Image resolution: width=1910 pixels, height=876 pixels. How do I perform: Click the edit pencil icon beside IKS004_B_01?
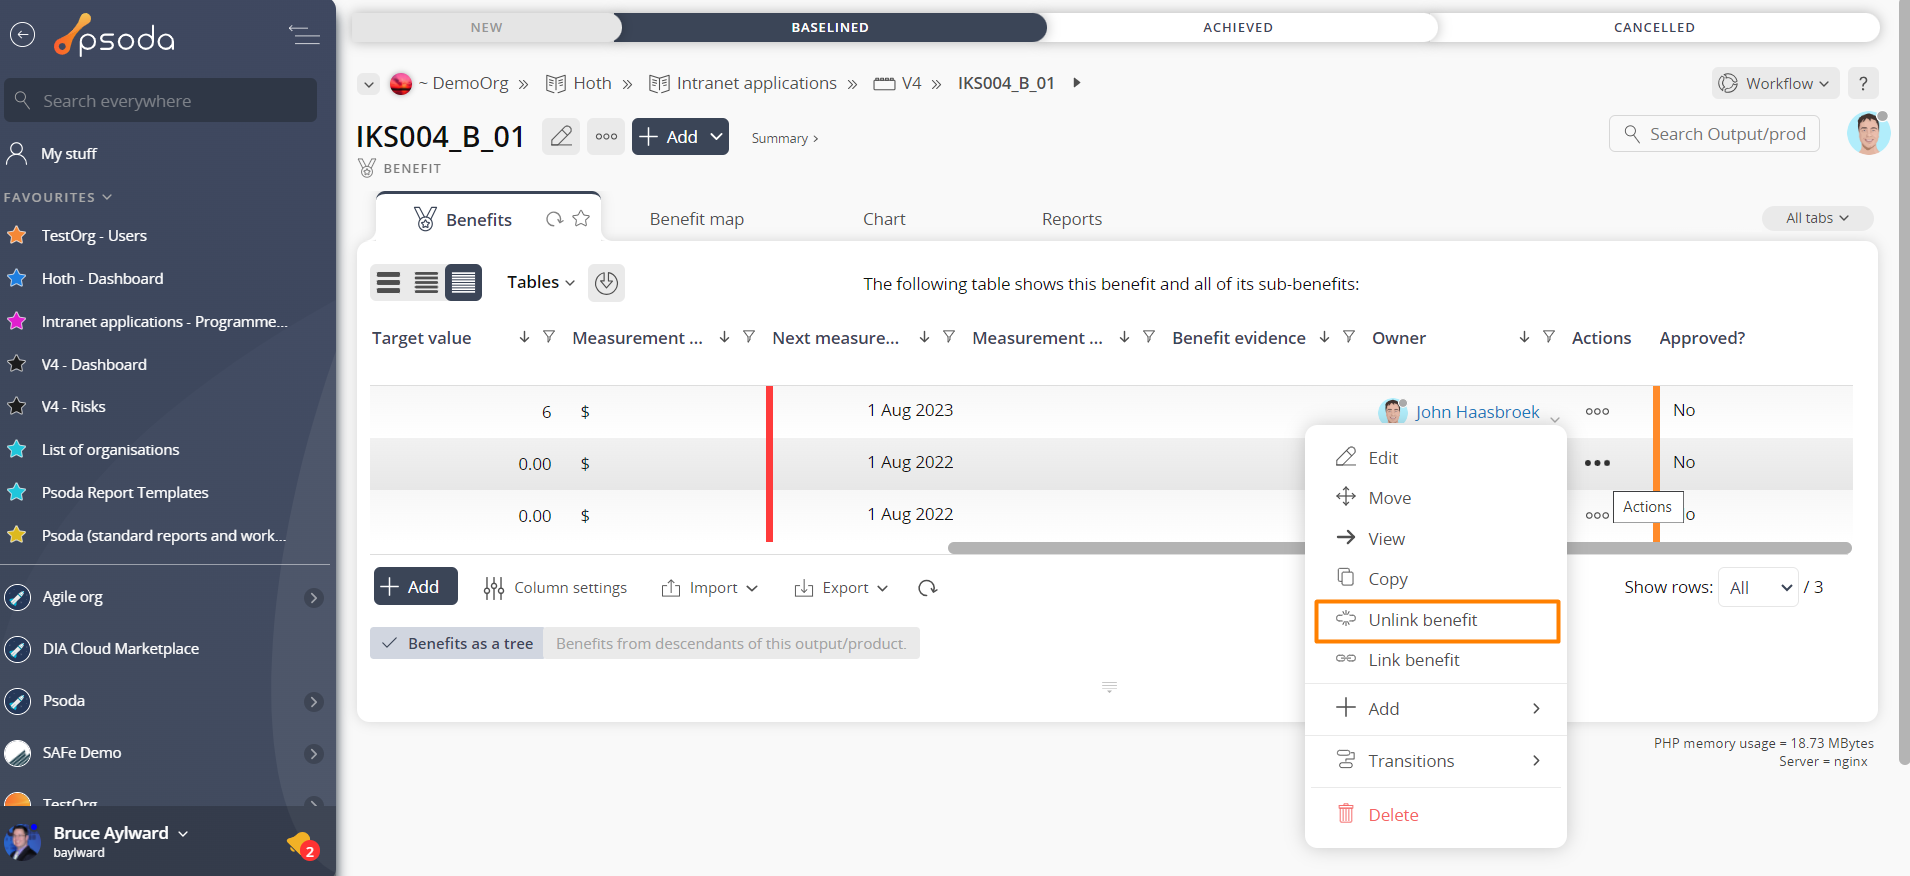(x=561, y=136)
